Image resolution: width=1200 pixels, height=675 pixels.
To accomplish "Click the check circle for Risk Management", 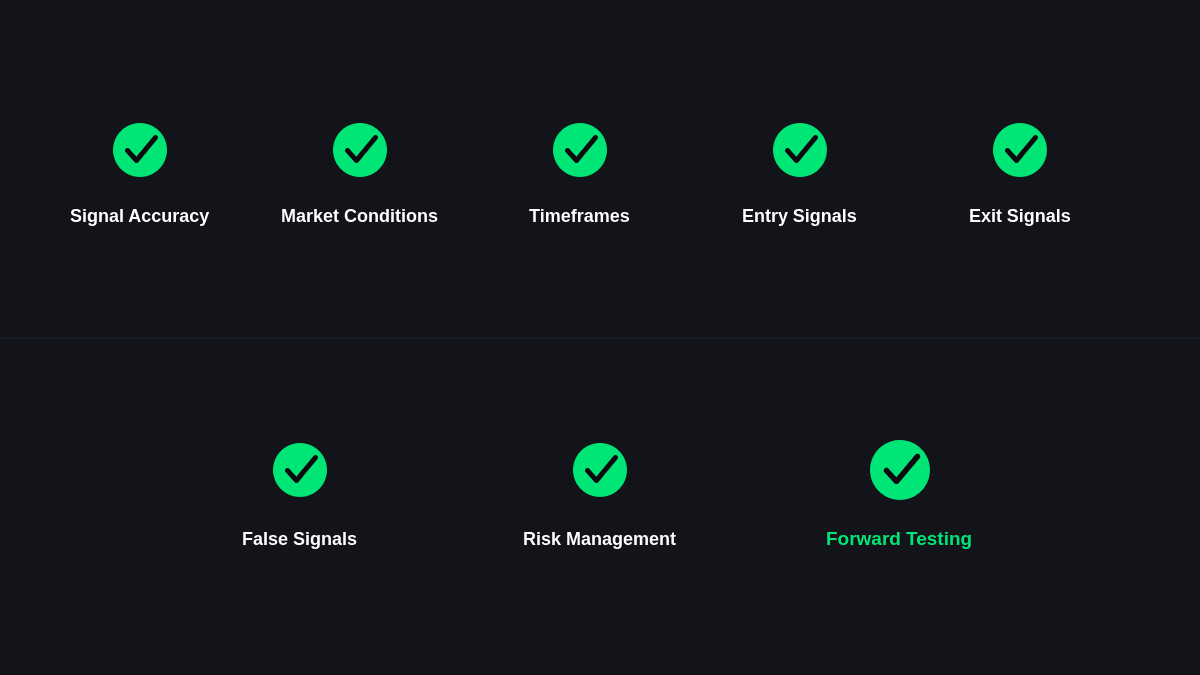I will click(600, 470).
